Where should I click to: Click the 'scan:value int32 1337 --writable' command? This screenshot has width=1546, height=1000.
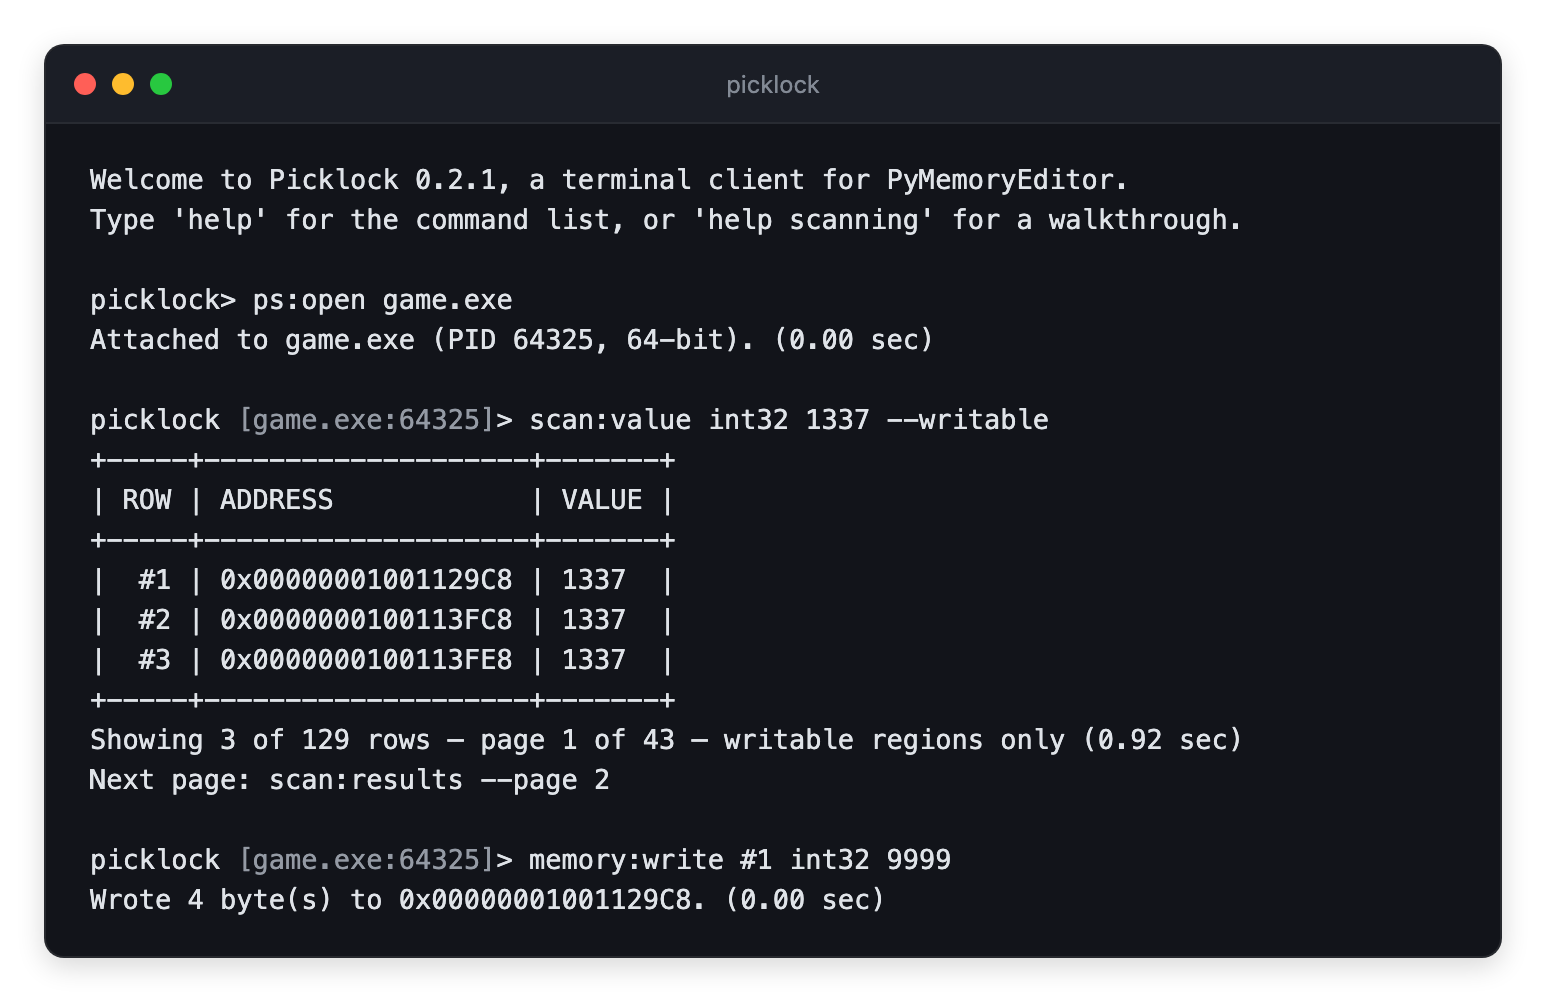pyautogui.click(x=789, y=420)
